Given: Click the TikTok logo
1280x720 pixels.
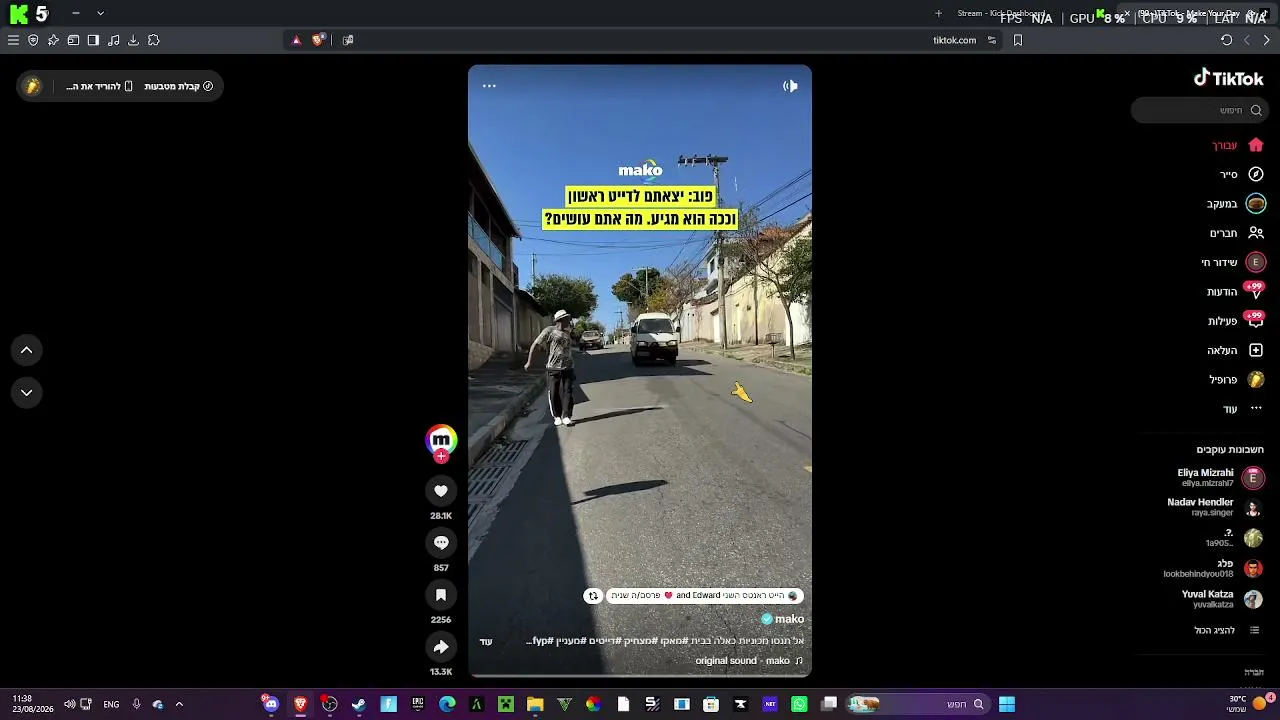Looking at the screenshot, I should pos(1229,78).
